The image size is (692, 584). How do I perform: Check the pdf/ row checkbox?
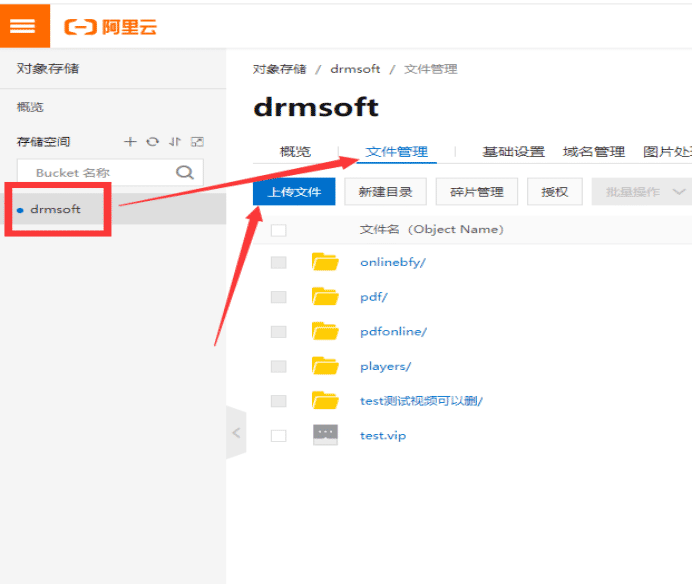point(278,297)
